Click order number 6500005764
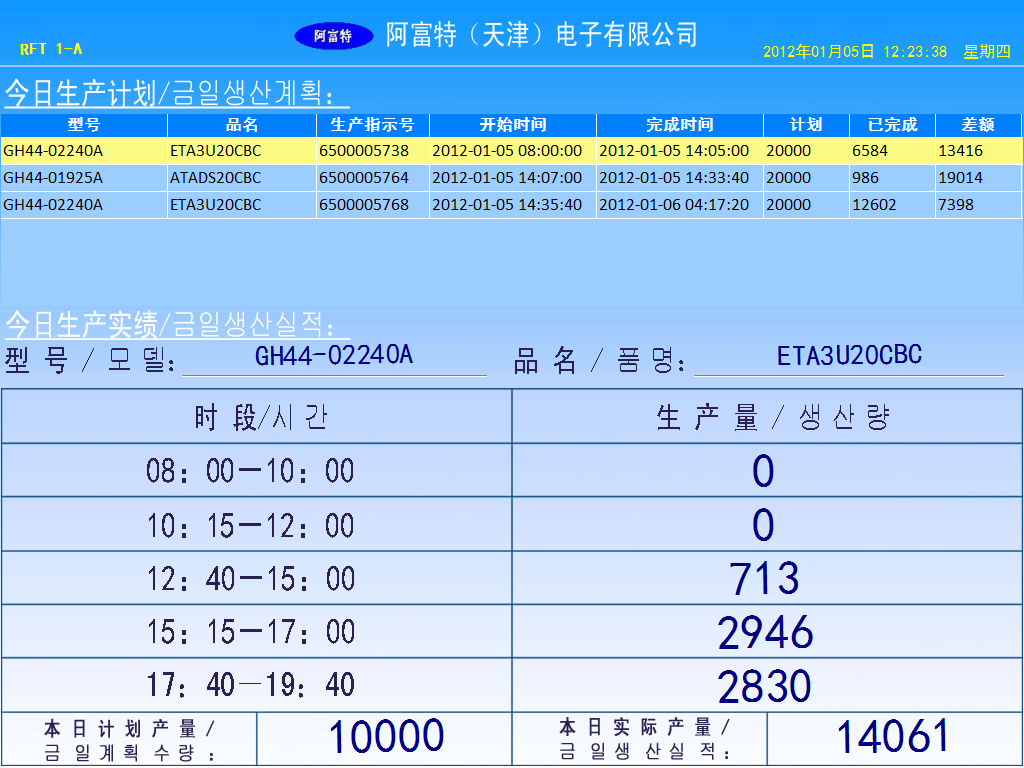This screenshot has height=768, width=1024. tap(373, 178)
